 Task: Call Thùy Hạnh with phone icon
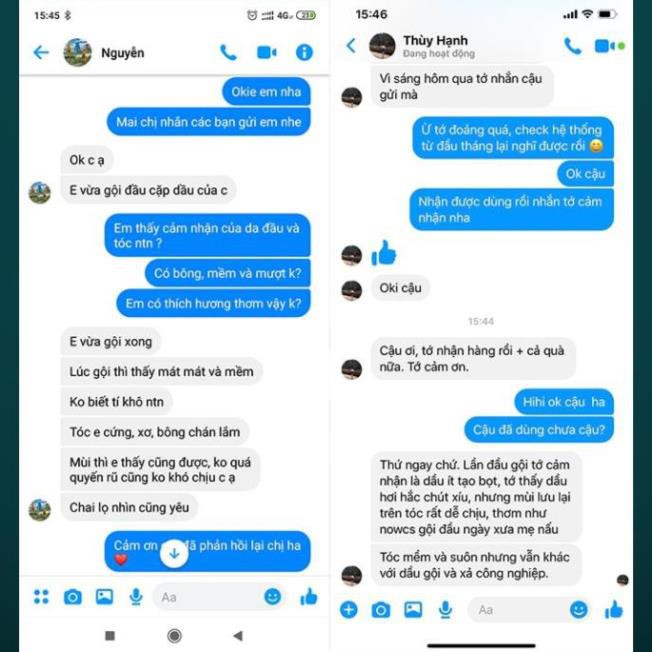pos(573,46)
